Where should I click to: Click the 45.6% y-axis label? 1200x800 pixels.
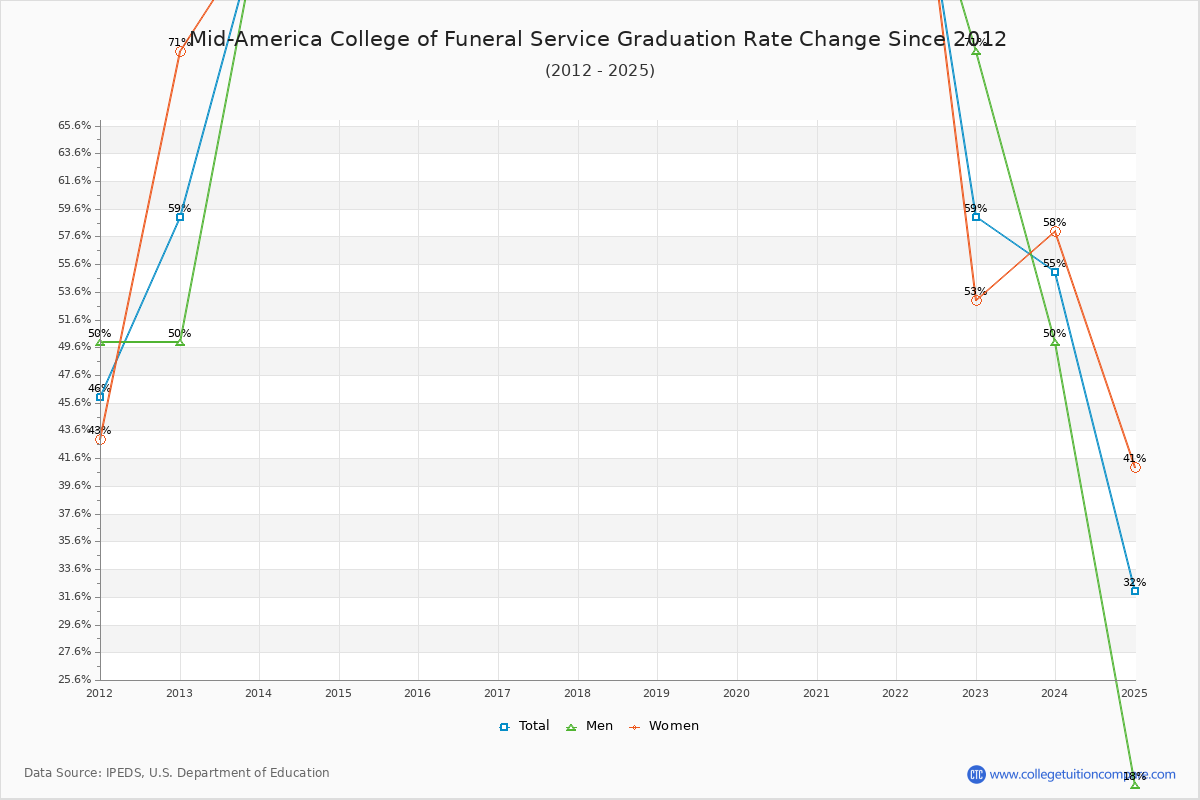click(75, 403)
